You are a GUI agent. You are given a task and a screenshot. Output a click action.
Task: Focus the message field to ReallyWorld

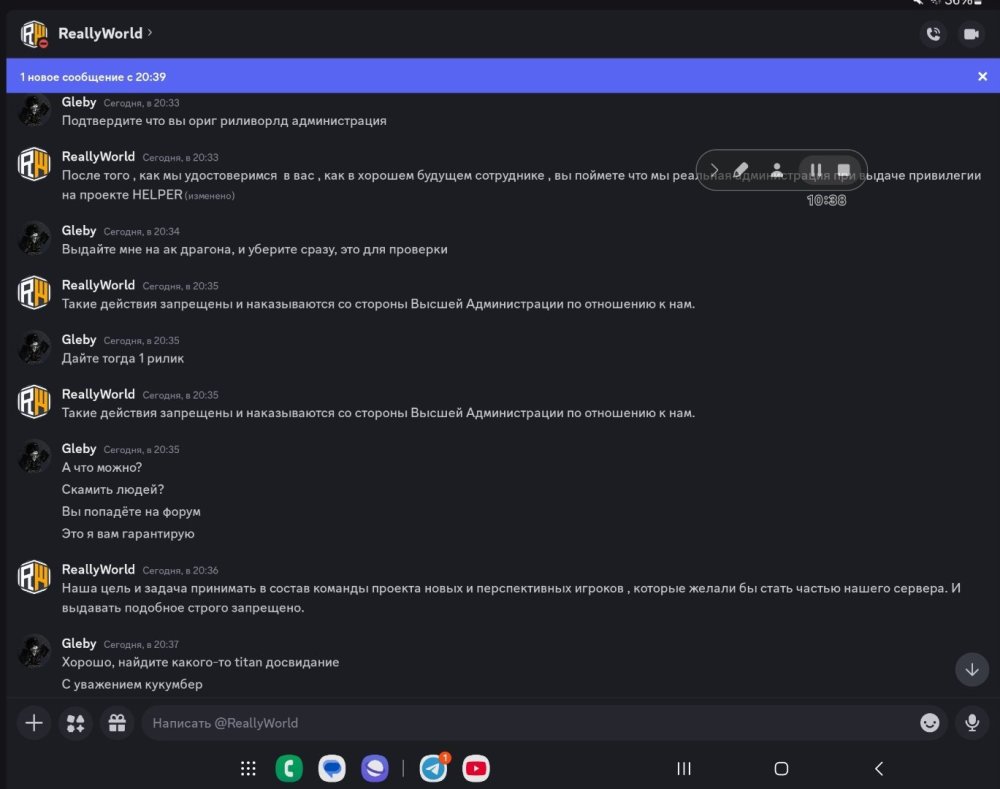coord(529,723)
